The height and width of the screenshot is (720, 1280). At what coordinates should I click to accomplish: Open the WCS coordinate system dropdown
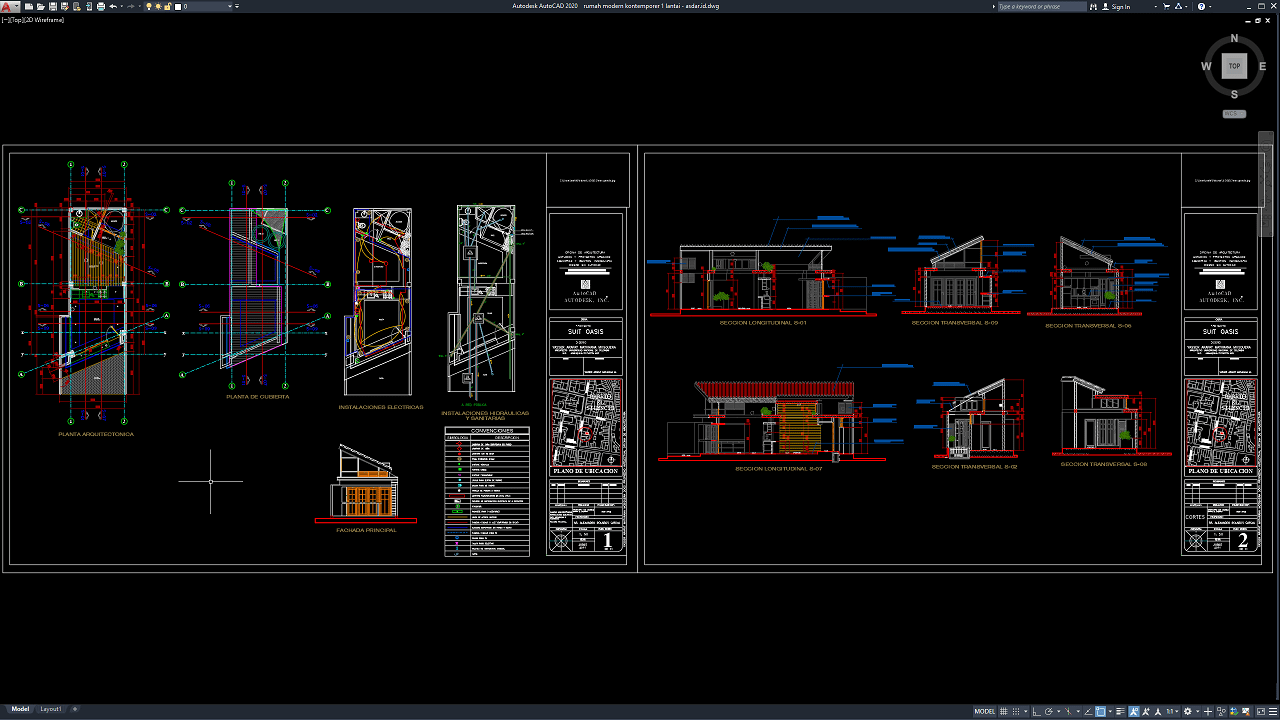1234,114
